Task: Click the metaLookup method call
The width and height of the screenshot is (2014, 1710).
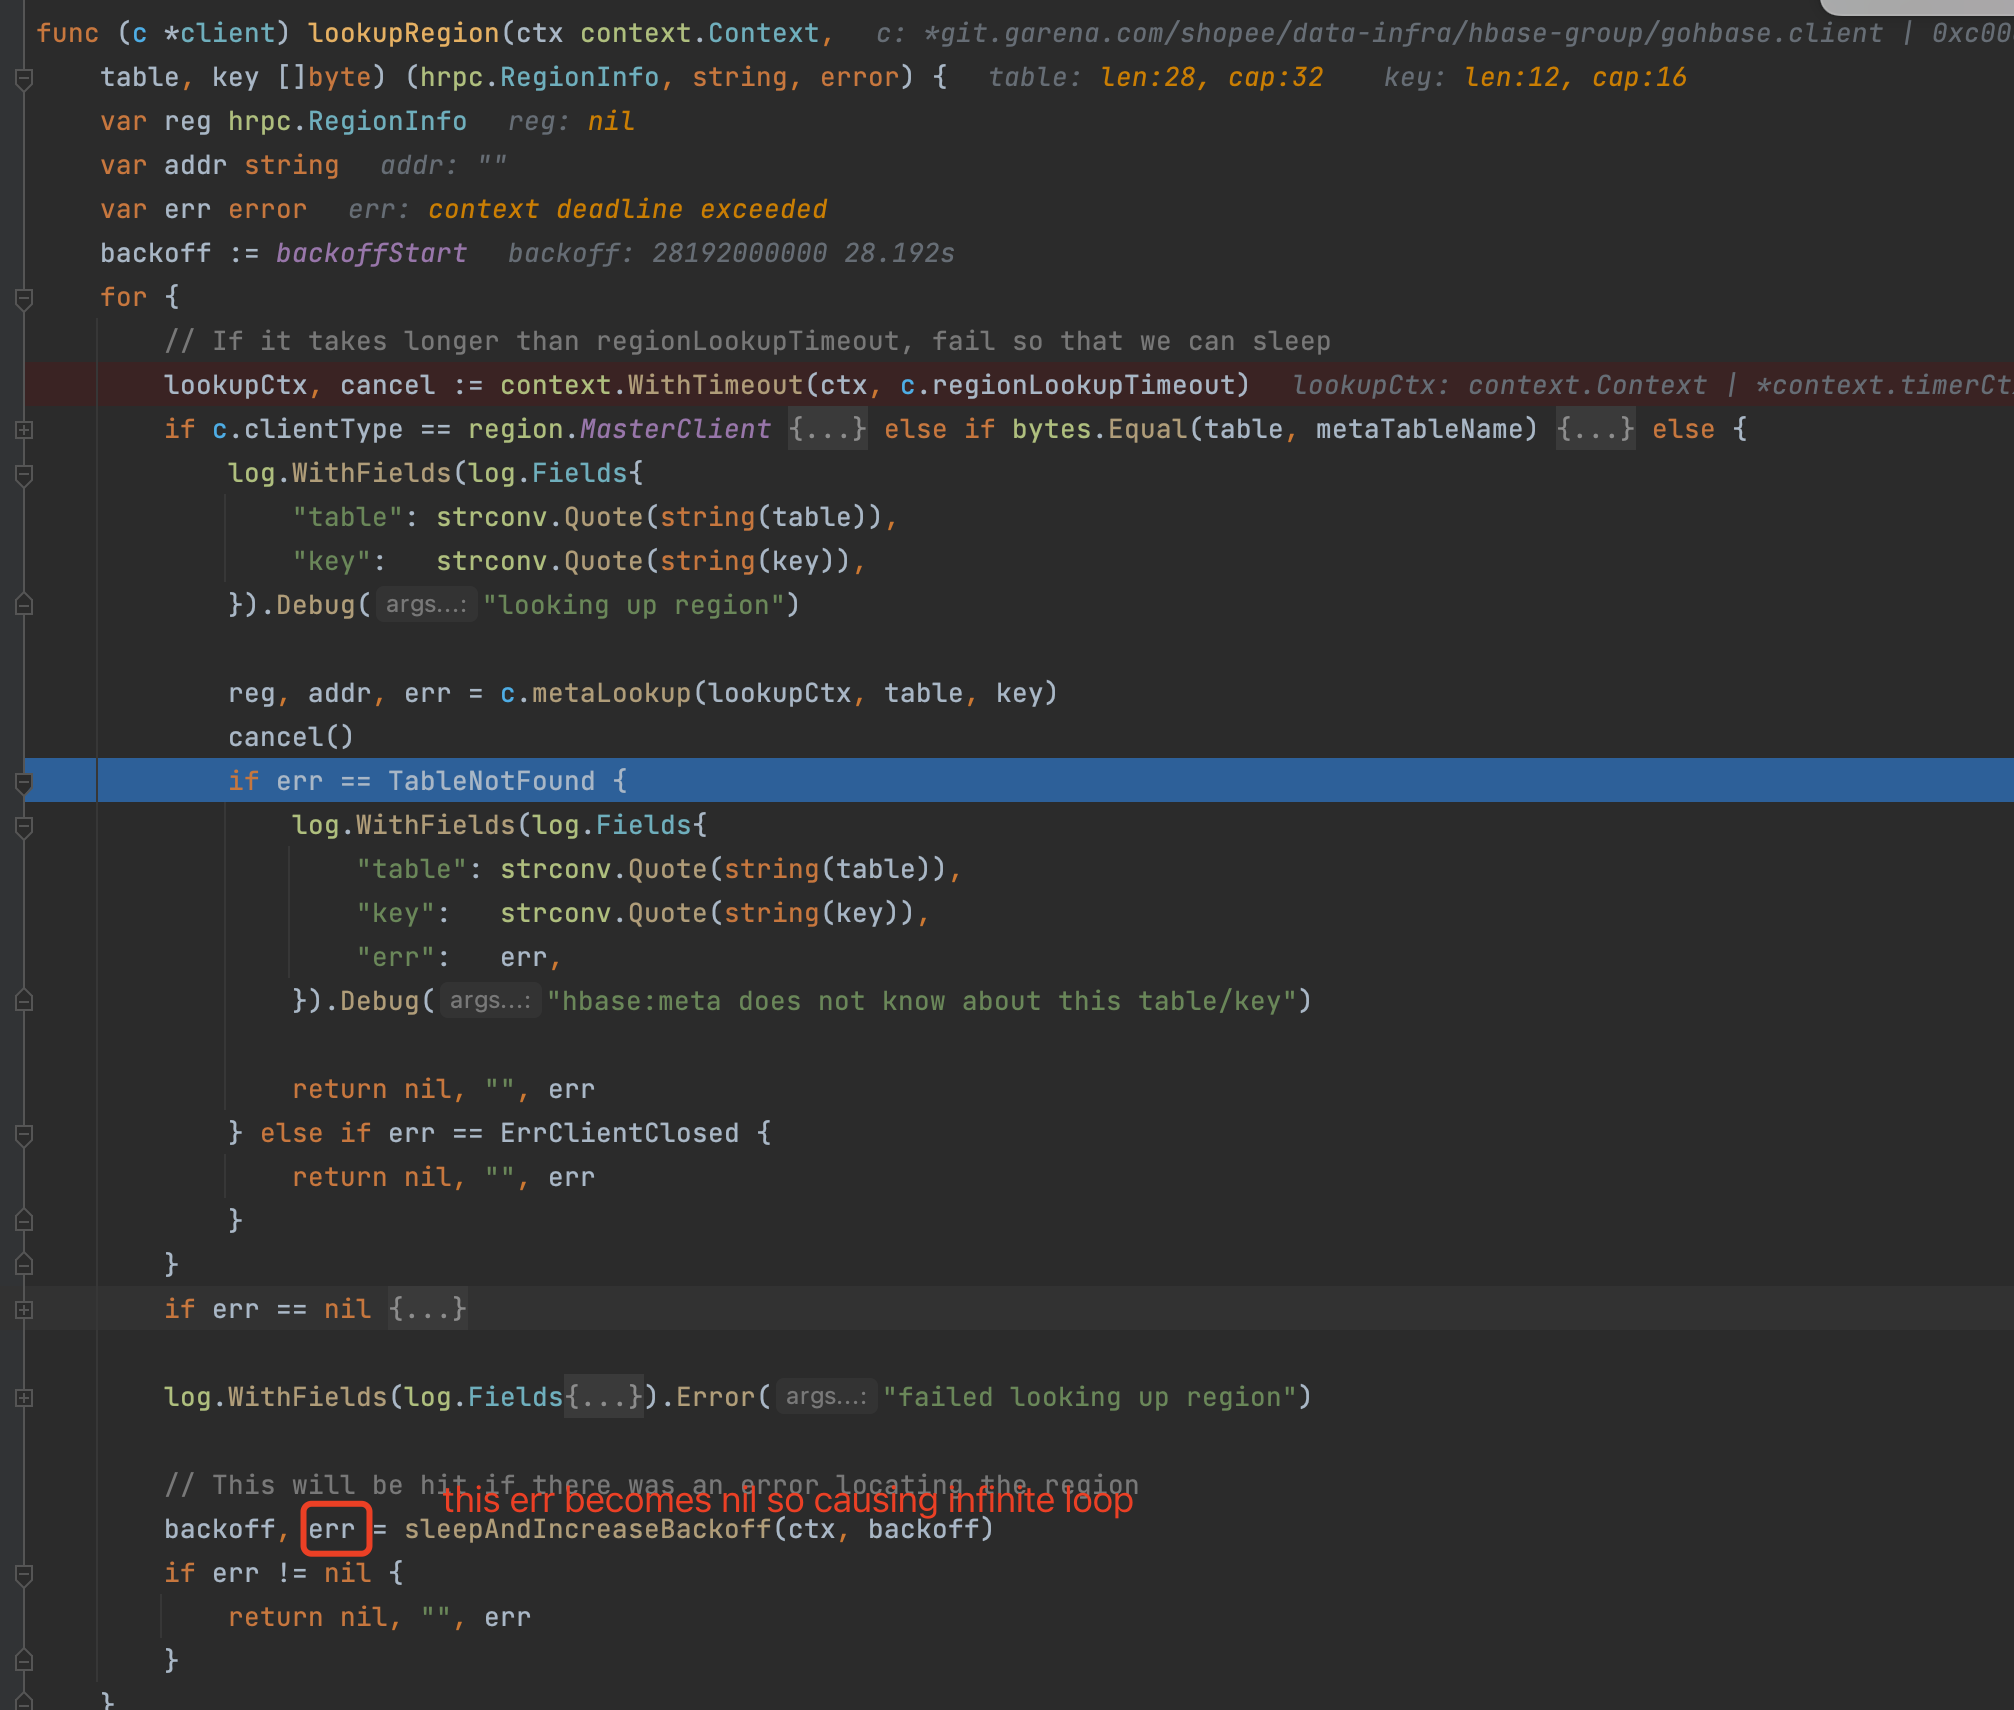Action: click(611, 694)
